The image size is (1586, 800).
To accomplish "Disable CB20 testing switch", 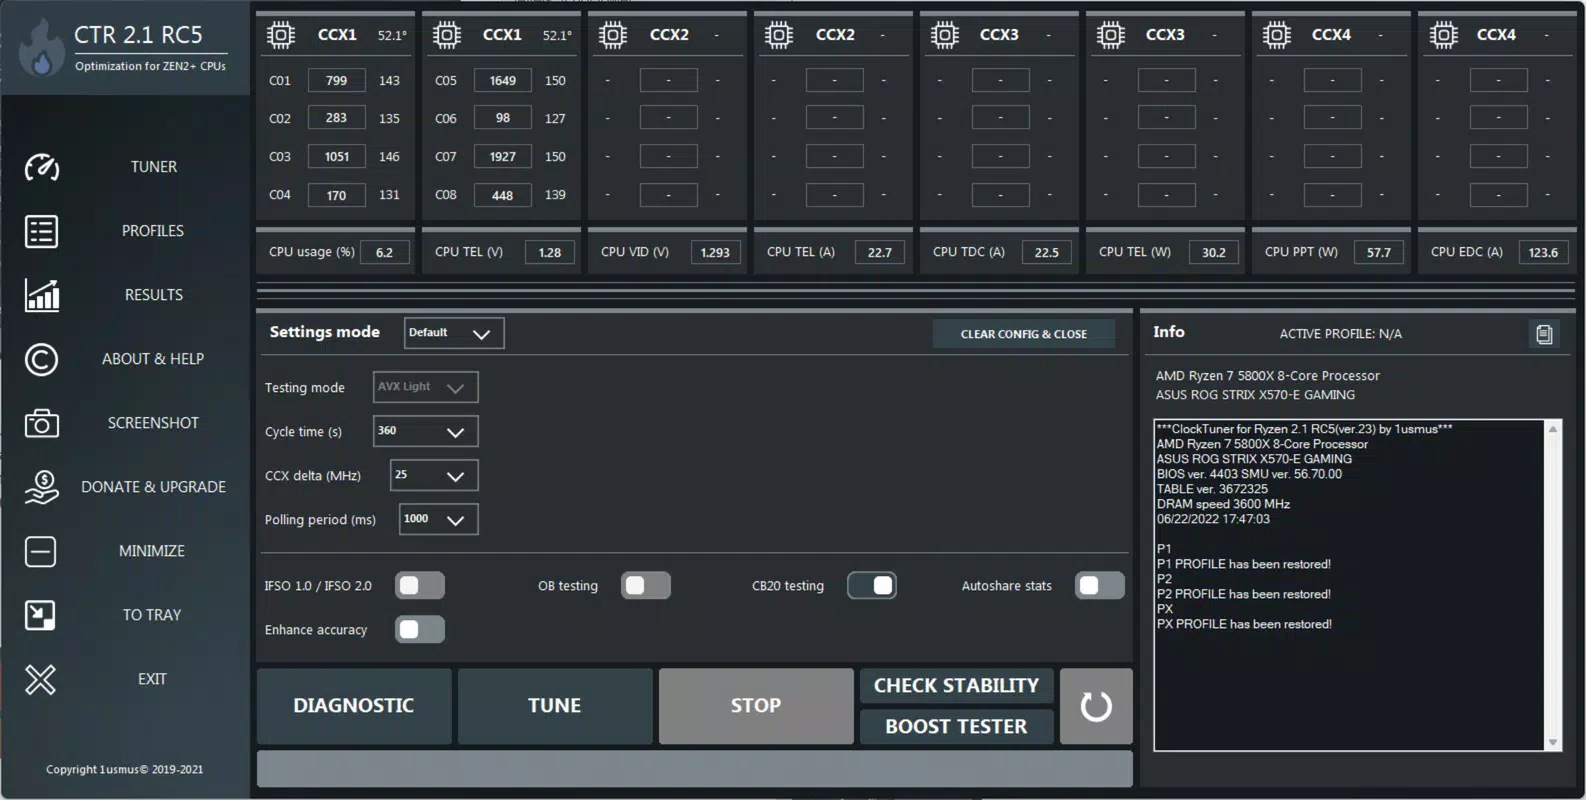I will point(872,586).
